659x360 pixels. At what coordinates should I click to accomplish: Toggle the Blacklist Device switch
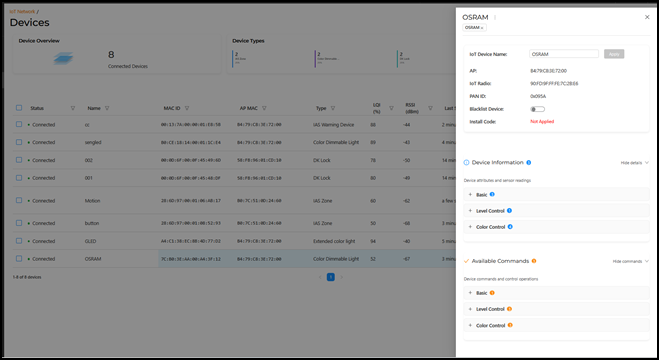pos(538,109)
